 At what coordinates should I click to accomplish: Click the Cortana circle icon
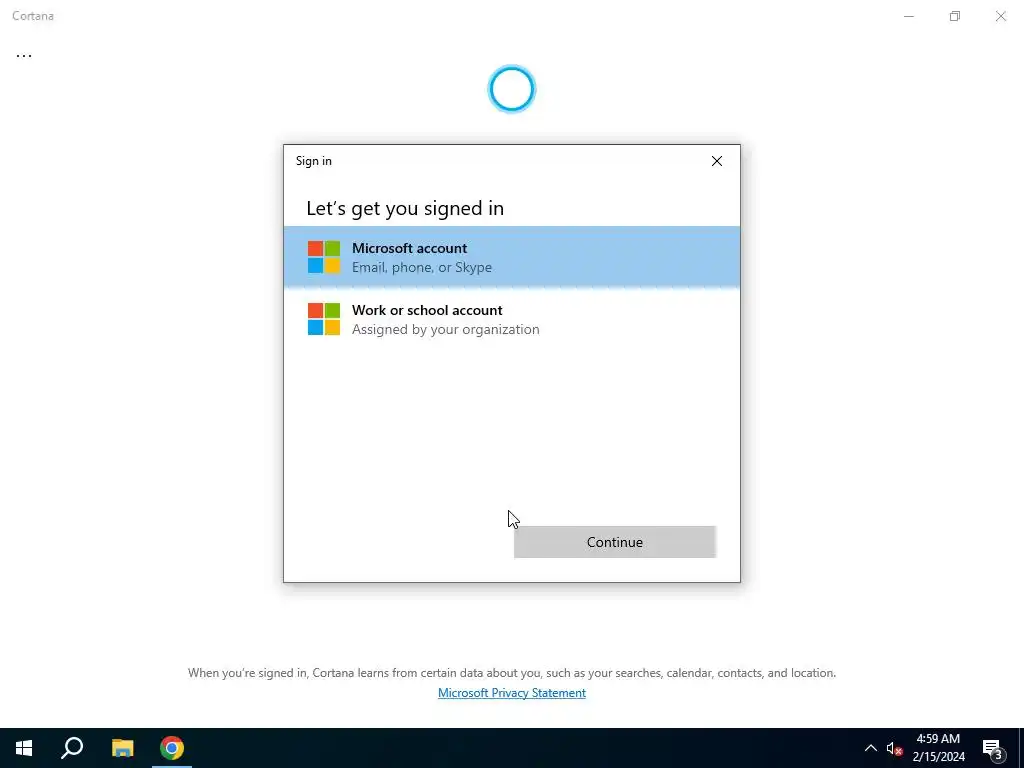point(511,89)
